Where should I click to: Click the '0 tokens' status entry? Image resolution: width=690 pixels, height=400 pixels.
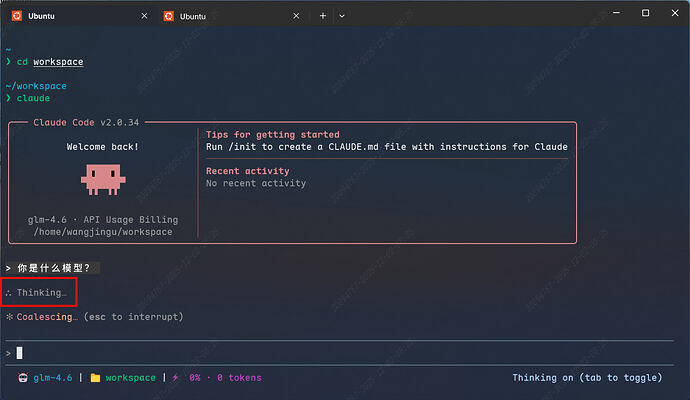239,378
